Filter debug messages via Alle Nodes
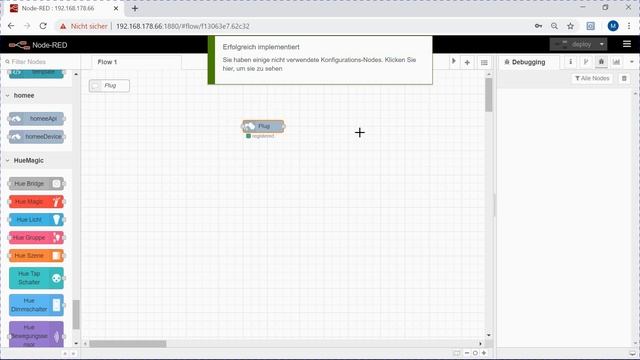The width and height of the screenshot is (640, 360). 592,78
